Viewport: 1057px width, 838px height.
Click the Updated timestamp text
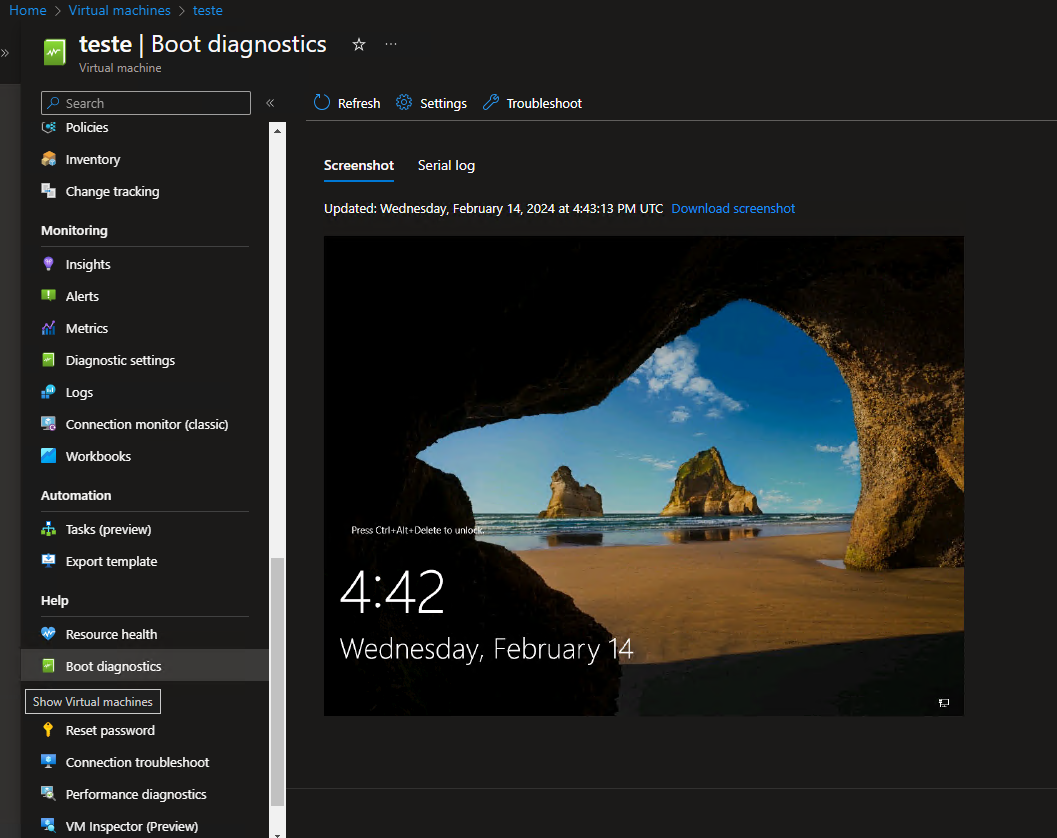click(x=493, y=208)
